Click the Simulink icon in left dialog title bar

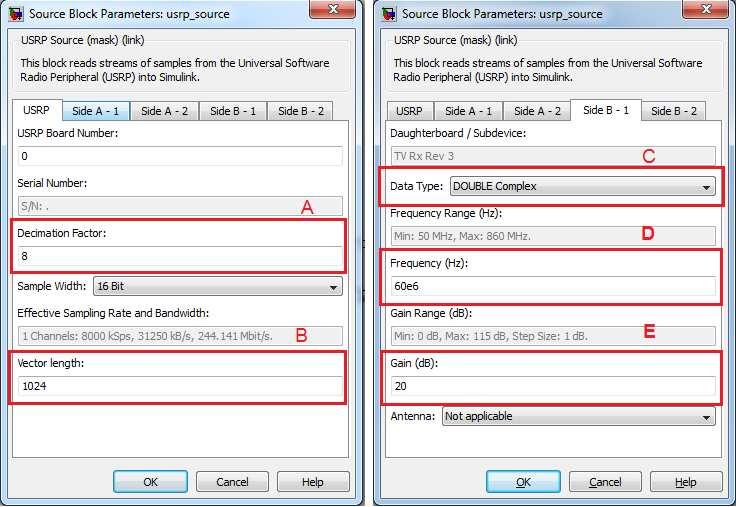16,14
